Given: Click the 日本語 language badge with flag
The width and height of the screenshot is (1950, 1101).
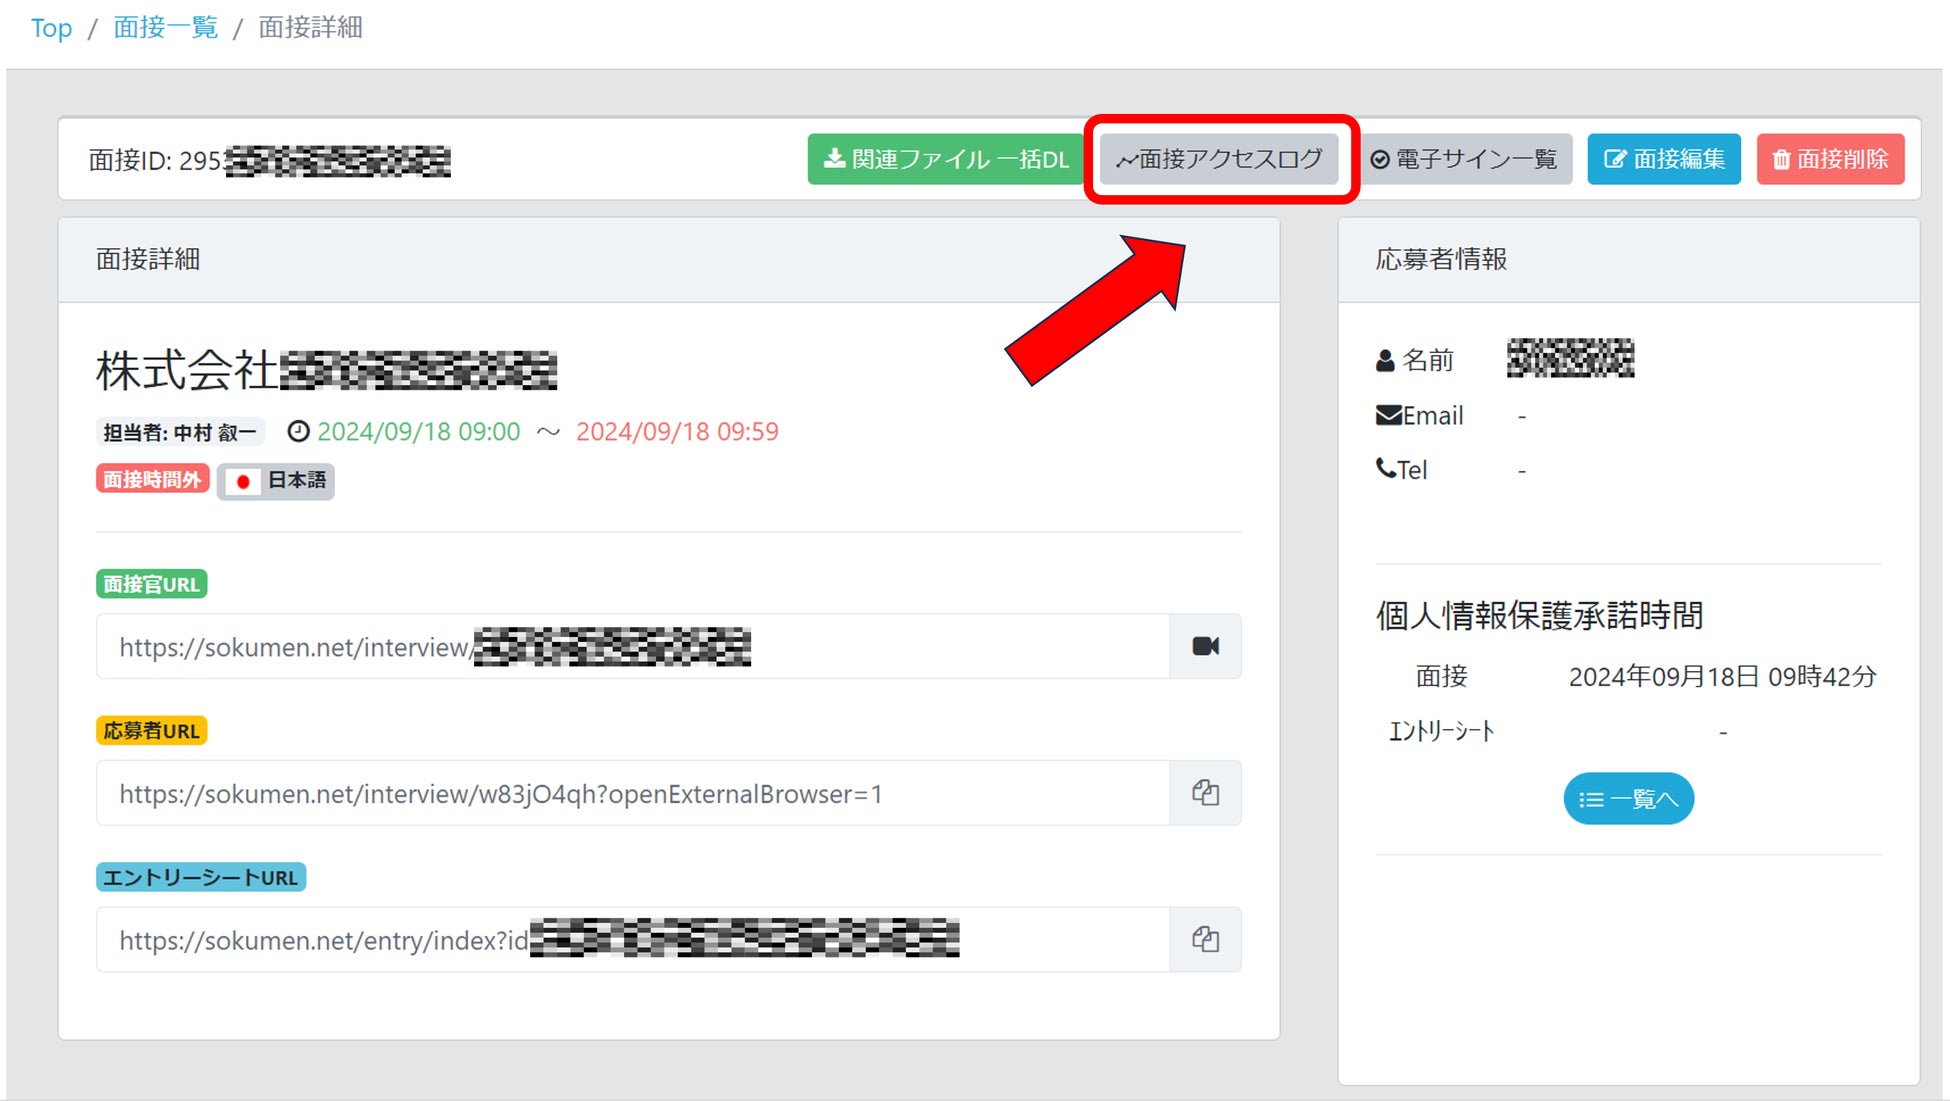Looking at the screenshot, I should coord(276,481).
